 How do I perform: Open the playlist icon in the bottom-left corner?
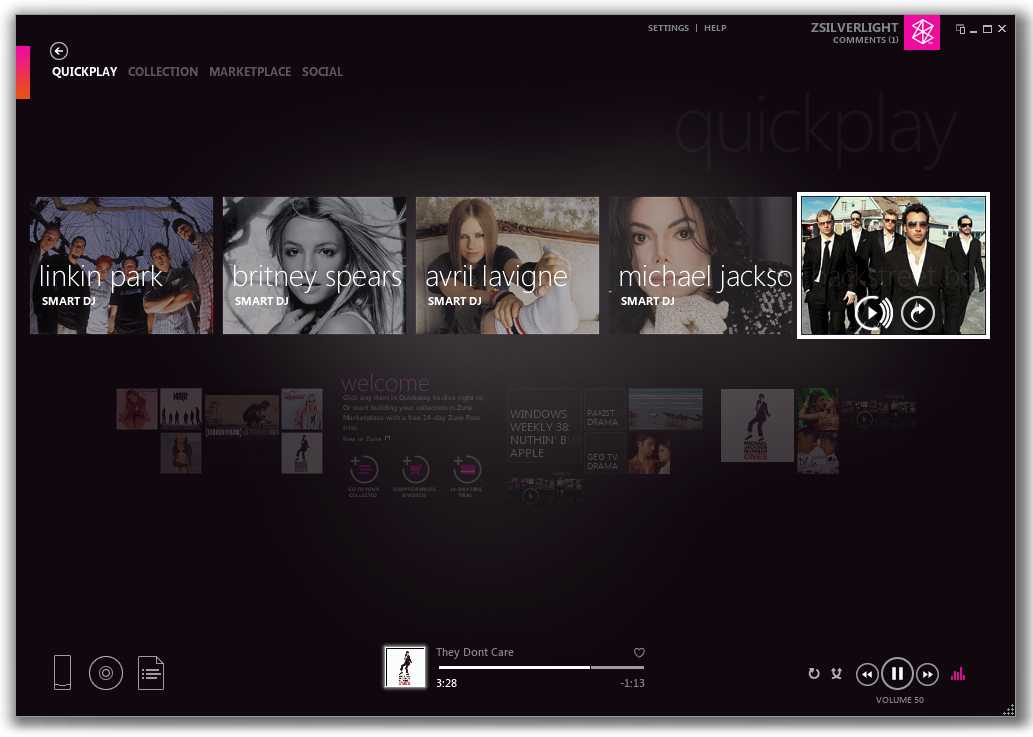[x=151, y=673]
